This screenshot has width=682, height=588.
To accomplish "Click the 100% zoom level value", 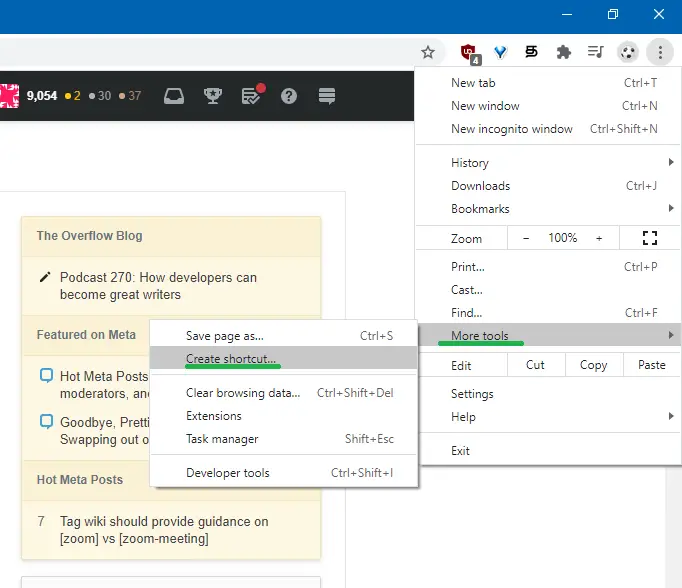I will pyautogui.click(x=562, y=238).
